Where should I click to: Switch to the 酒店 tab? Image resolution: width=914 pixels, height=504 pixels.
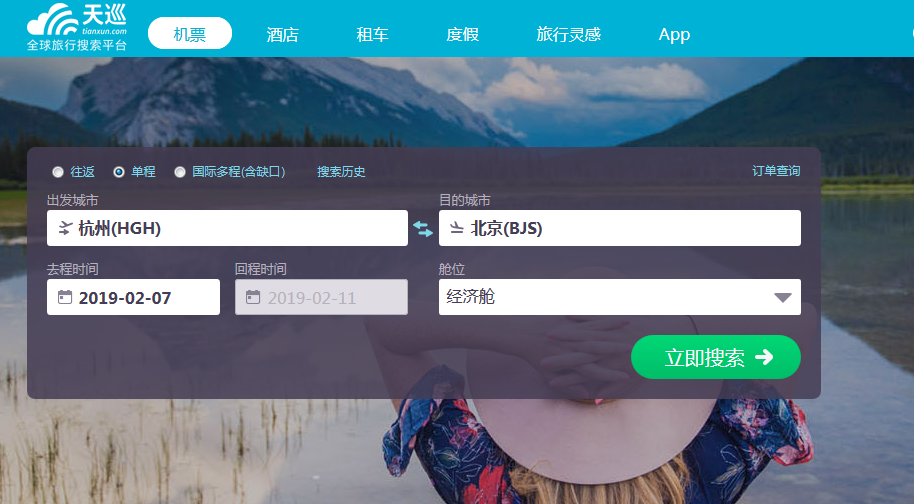point(283,34)
